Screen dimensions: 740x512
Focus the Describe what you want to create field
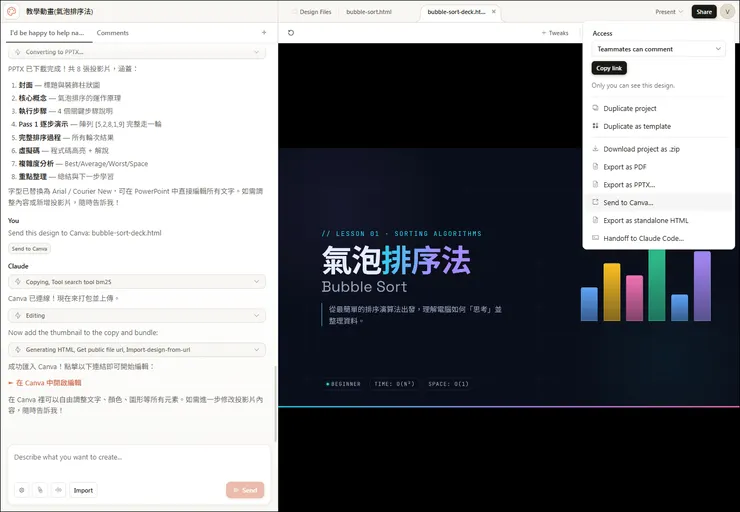(139, 457)
